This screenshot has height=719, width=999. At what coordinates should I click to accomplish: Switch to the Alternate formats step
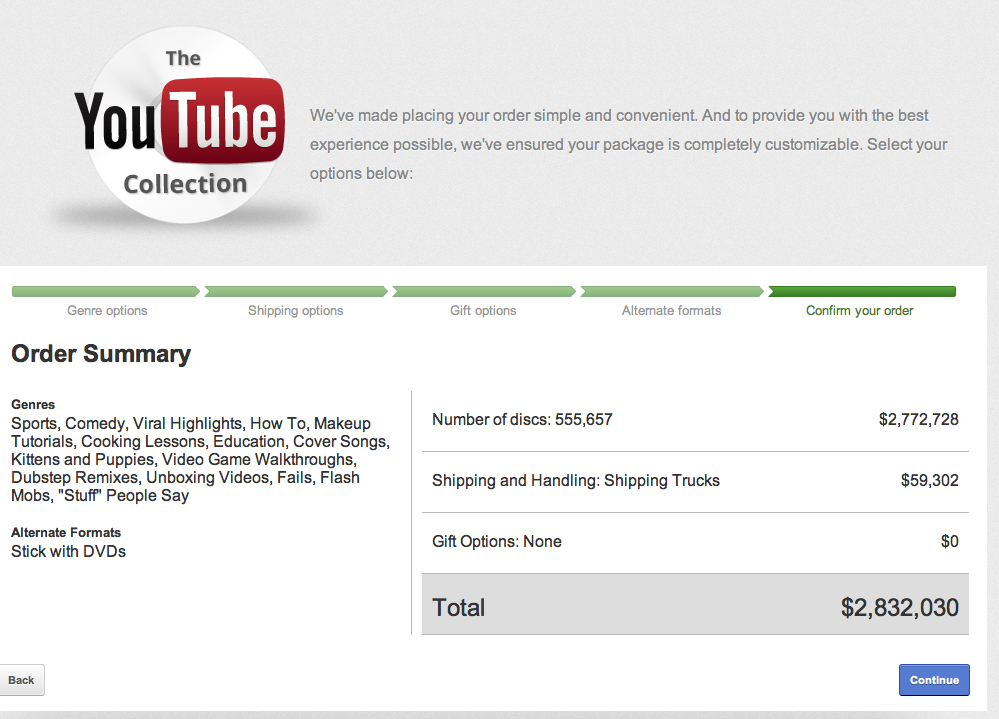pos(672,310)
